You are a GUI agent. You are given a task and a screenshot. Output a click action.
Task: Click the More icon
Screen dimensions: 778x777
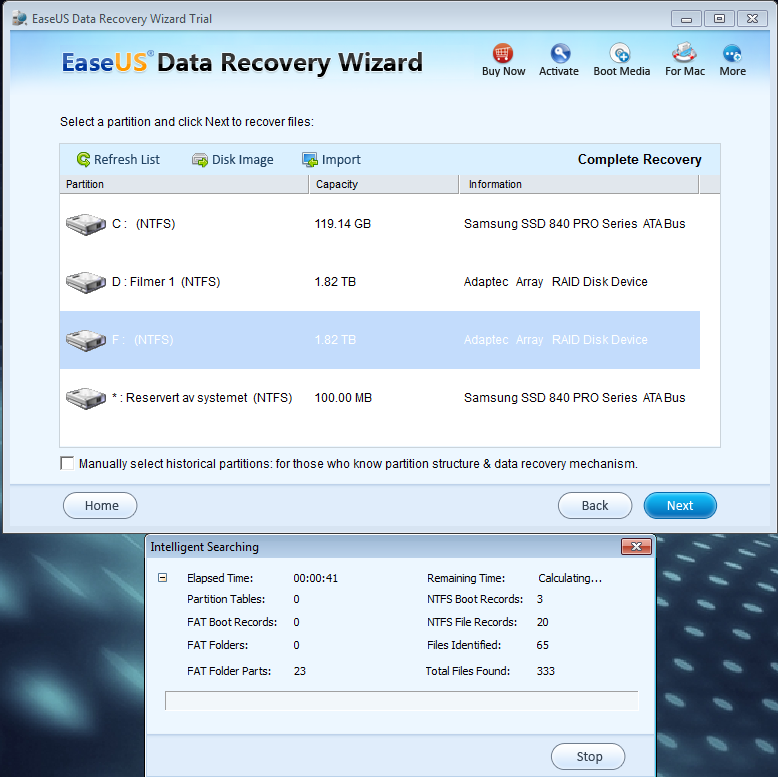(732, 53)
